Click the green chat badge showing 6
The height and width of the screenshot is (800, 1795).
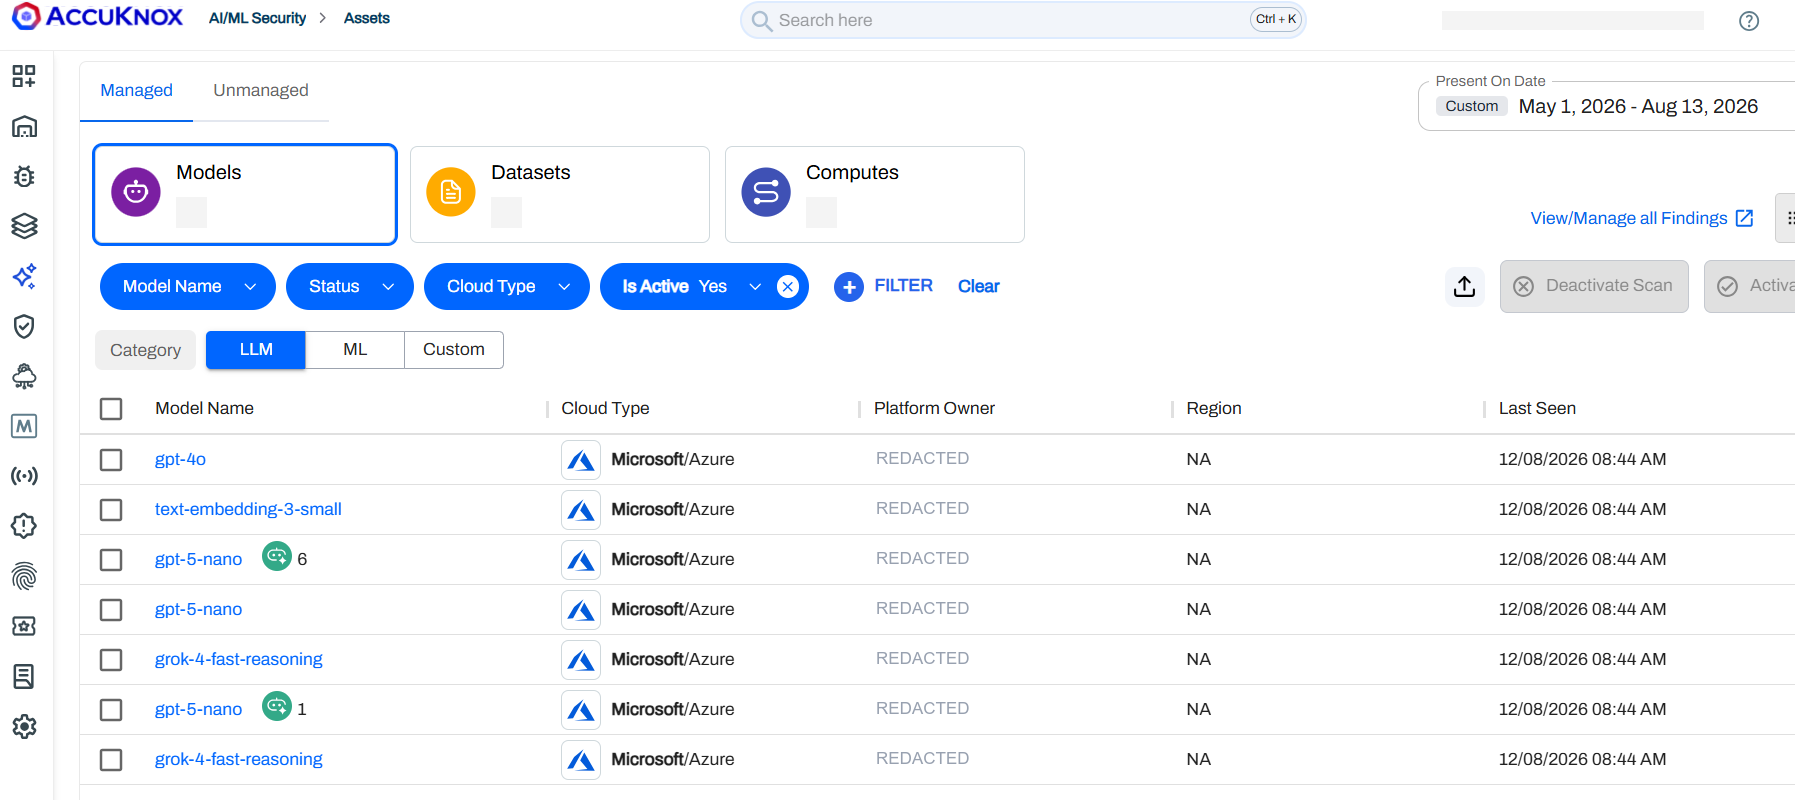pos(277,556)
